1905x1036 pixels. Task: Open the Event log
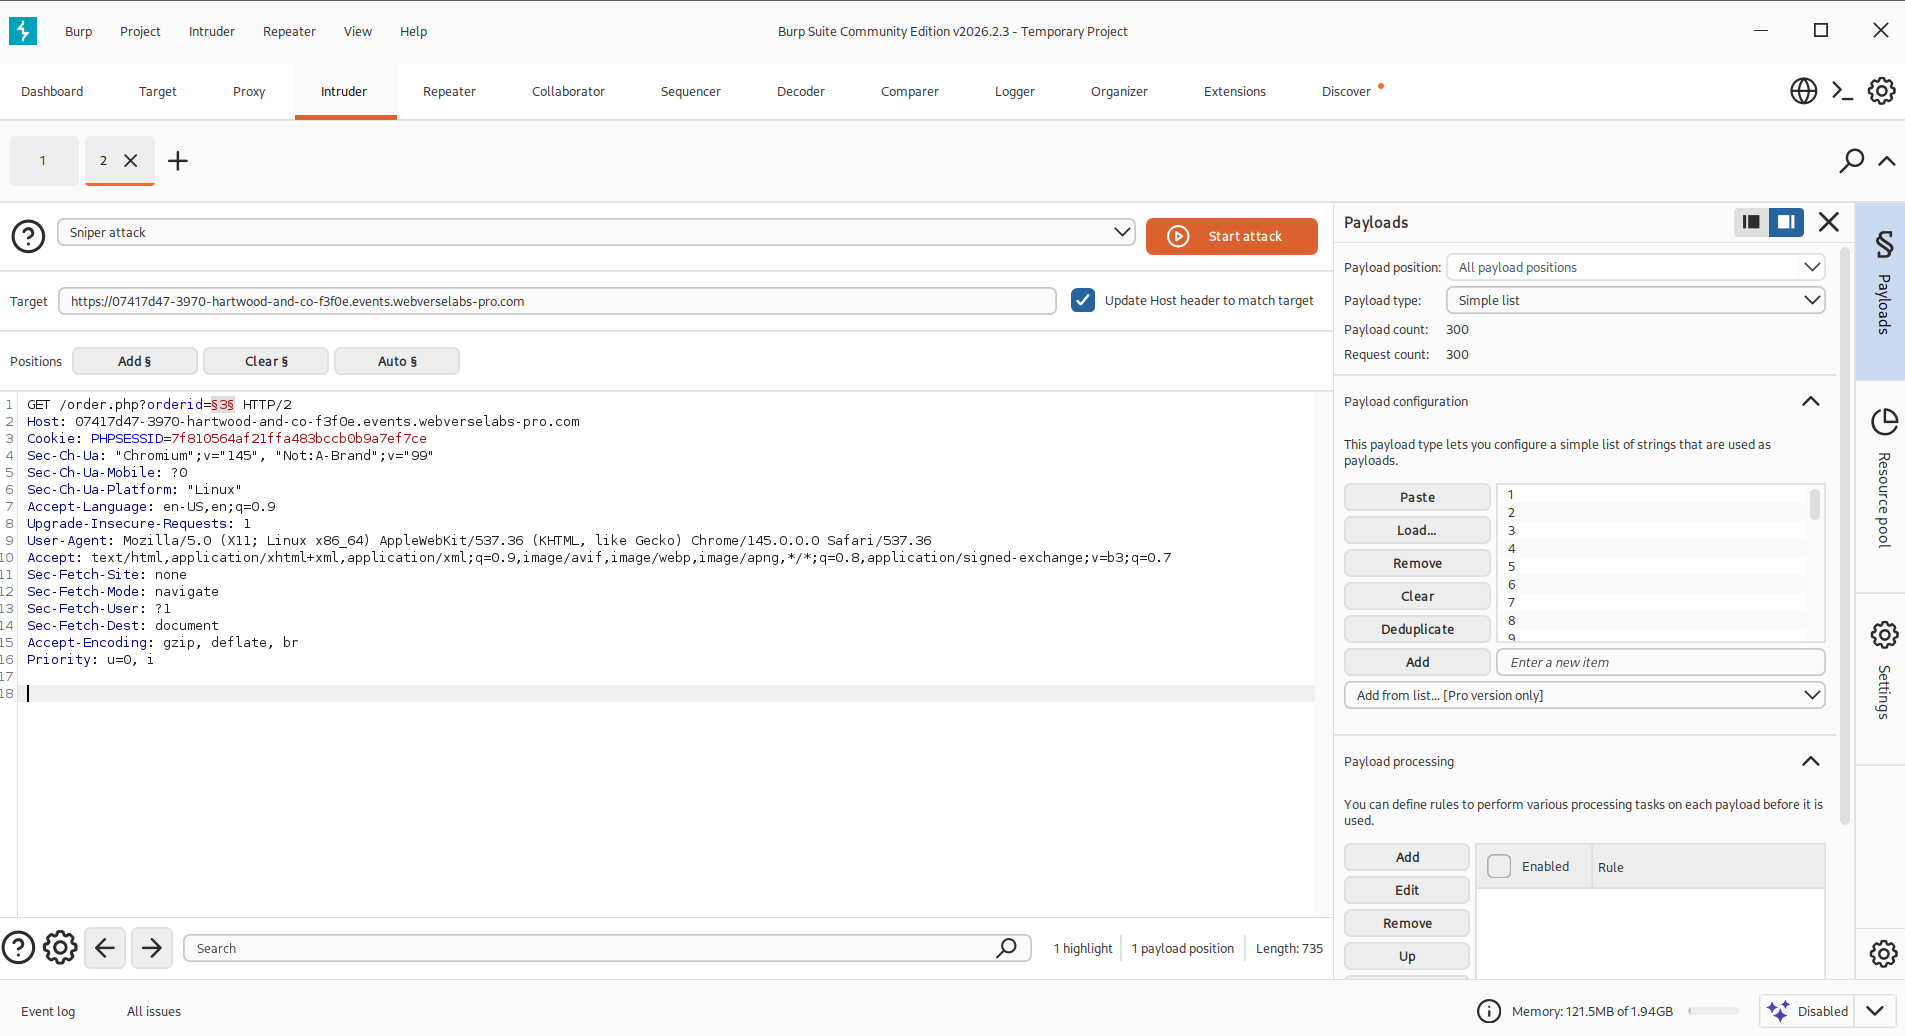(48, 1011)
